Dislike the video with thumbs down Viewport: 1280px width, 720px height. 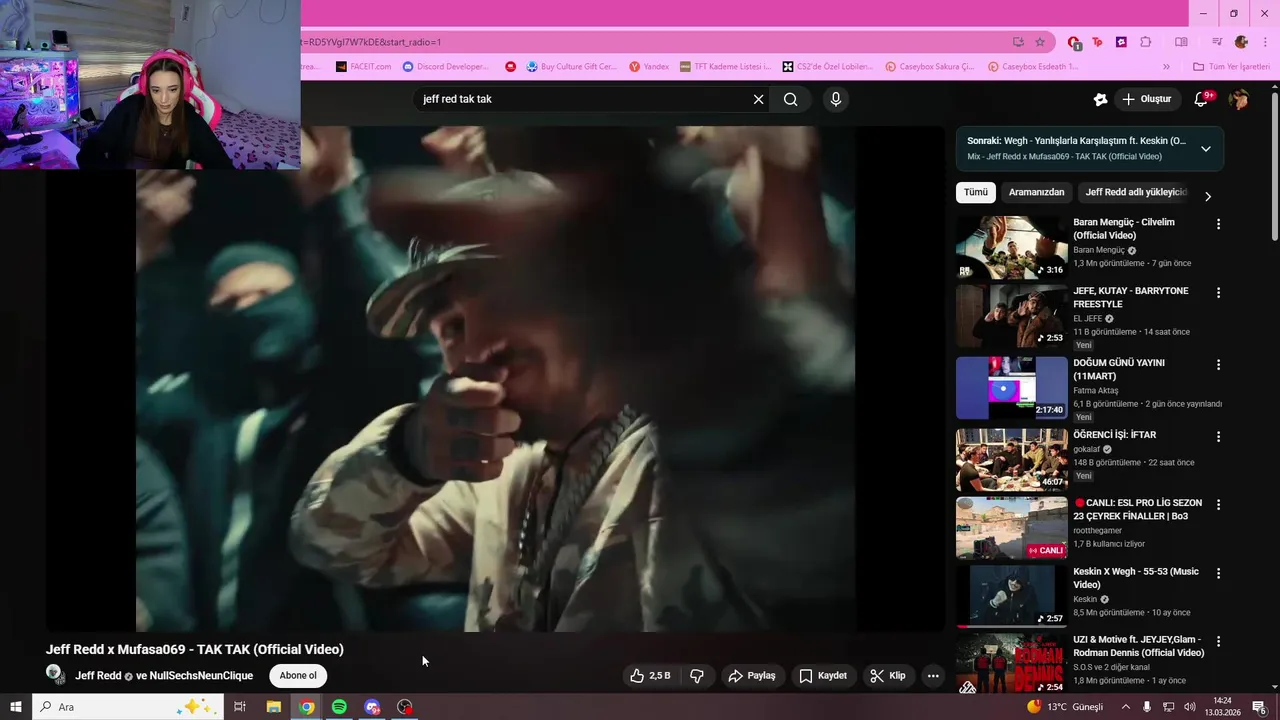point(697,676)
